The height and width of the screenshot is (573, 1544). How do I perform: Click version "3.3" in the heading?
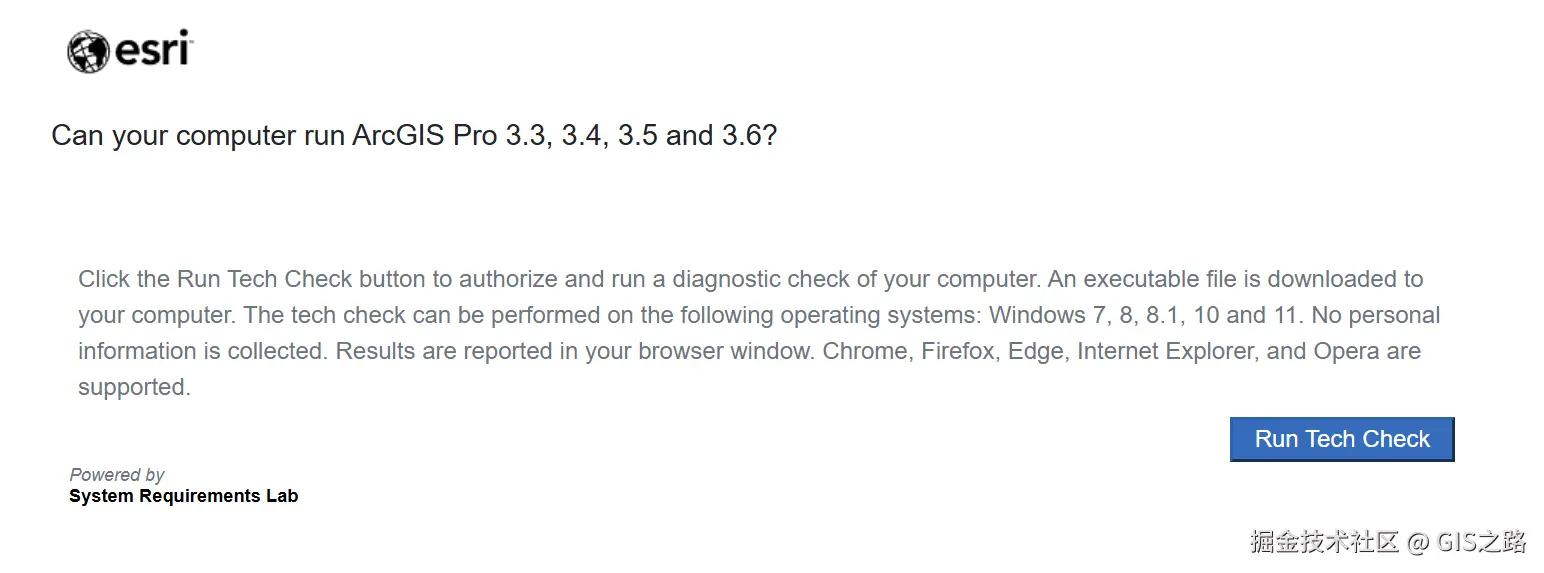526,136
